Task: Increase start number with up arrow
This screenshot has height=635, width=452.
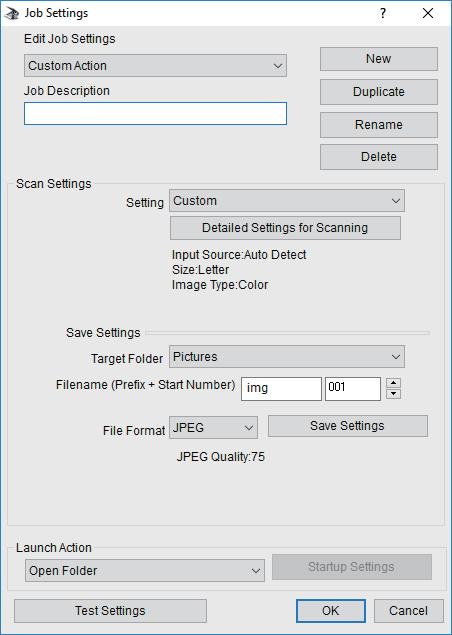Action: coord(393,383)
